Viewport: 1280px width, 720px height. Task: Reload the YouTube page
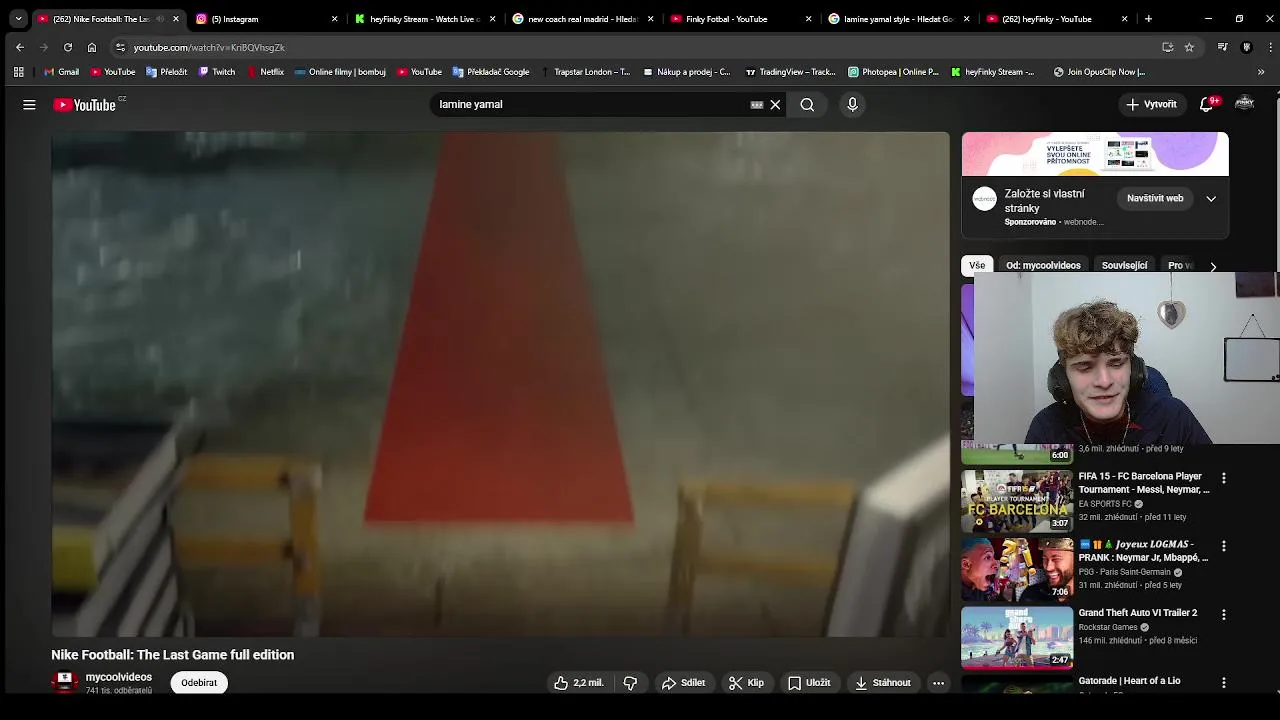[67, 47]
